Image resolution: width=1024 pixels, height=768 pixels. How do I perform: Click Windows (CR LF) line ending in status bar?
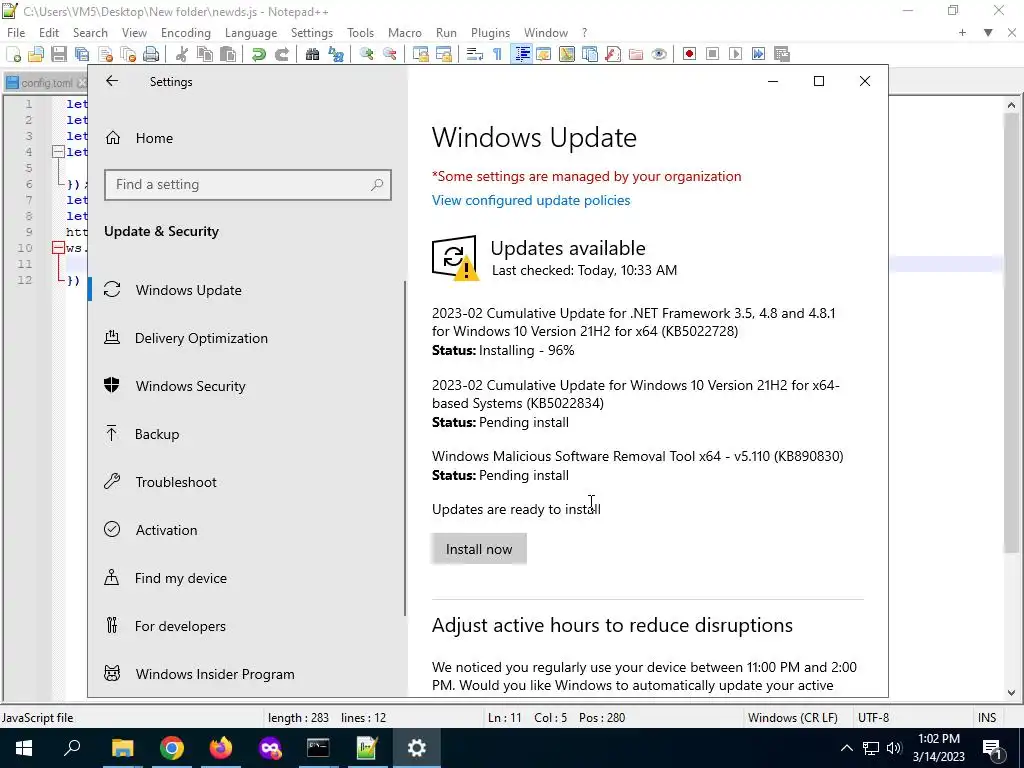point(792,718)
